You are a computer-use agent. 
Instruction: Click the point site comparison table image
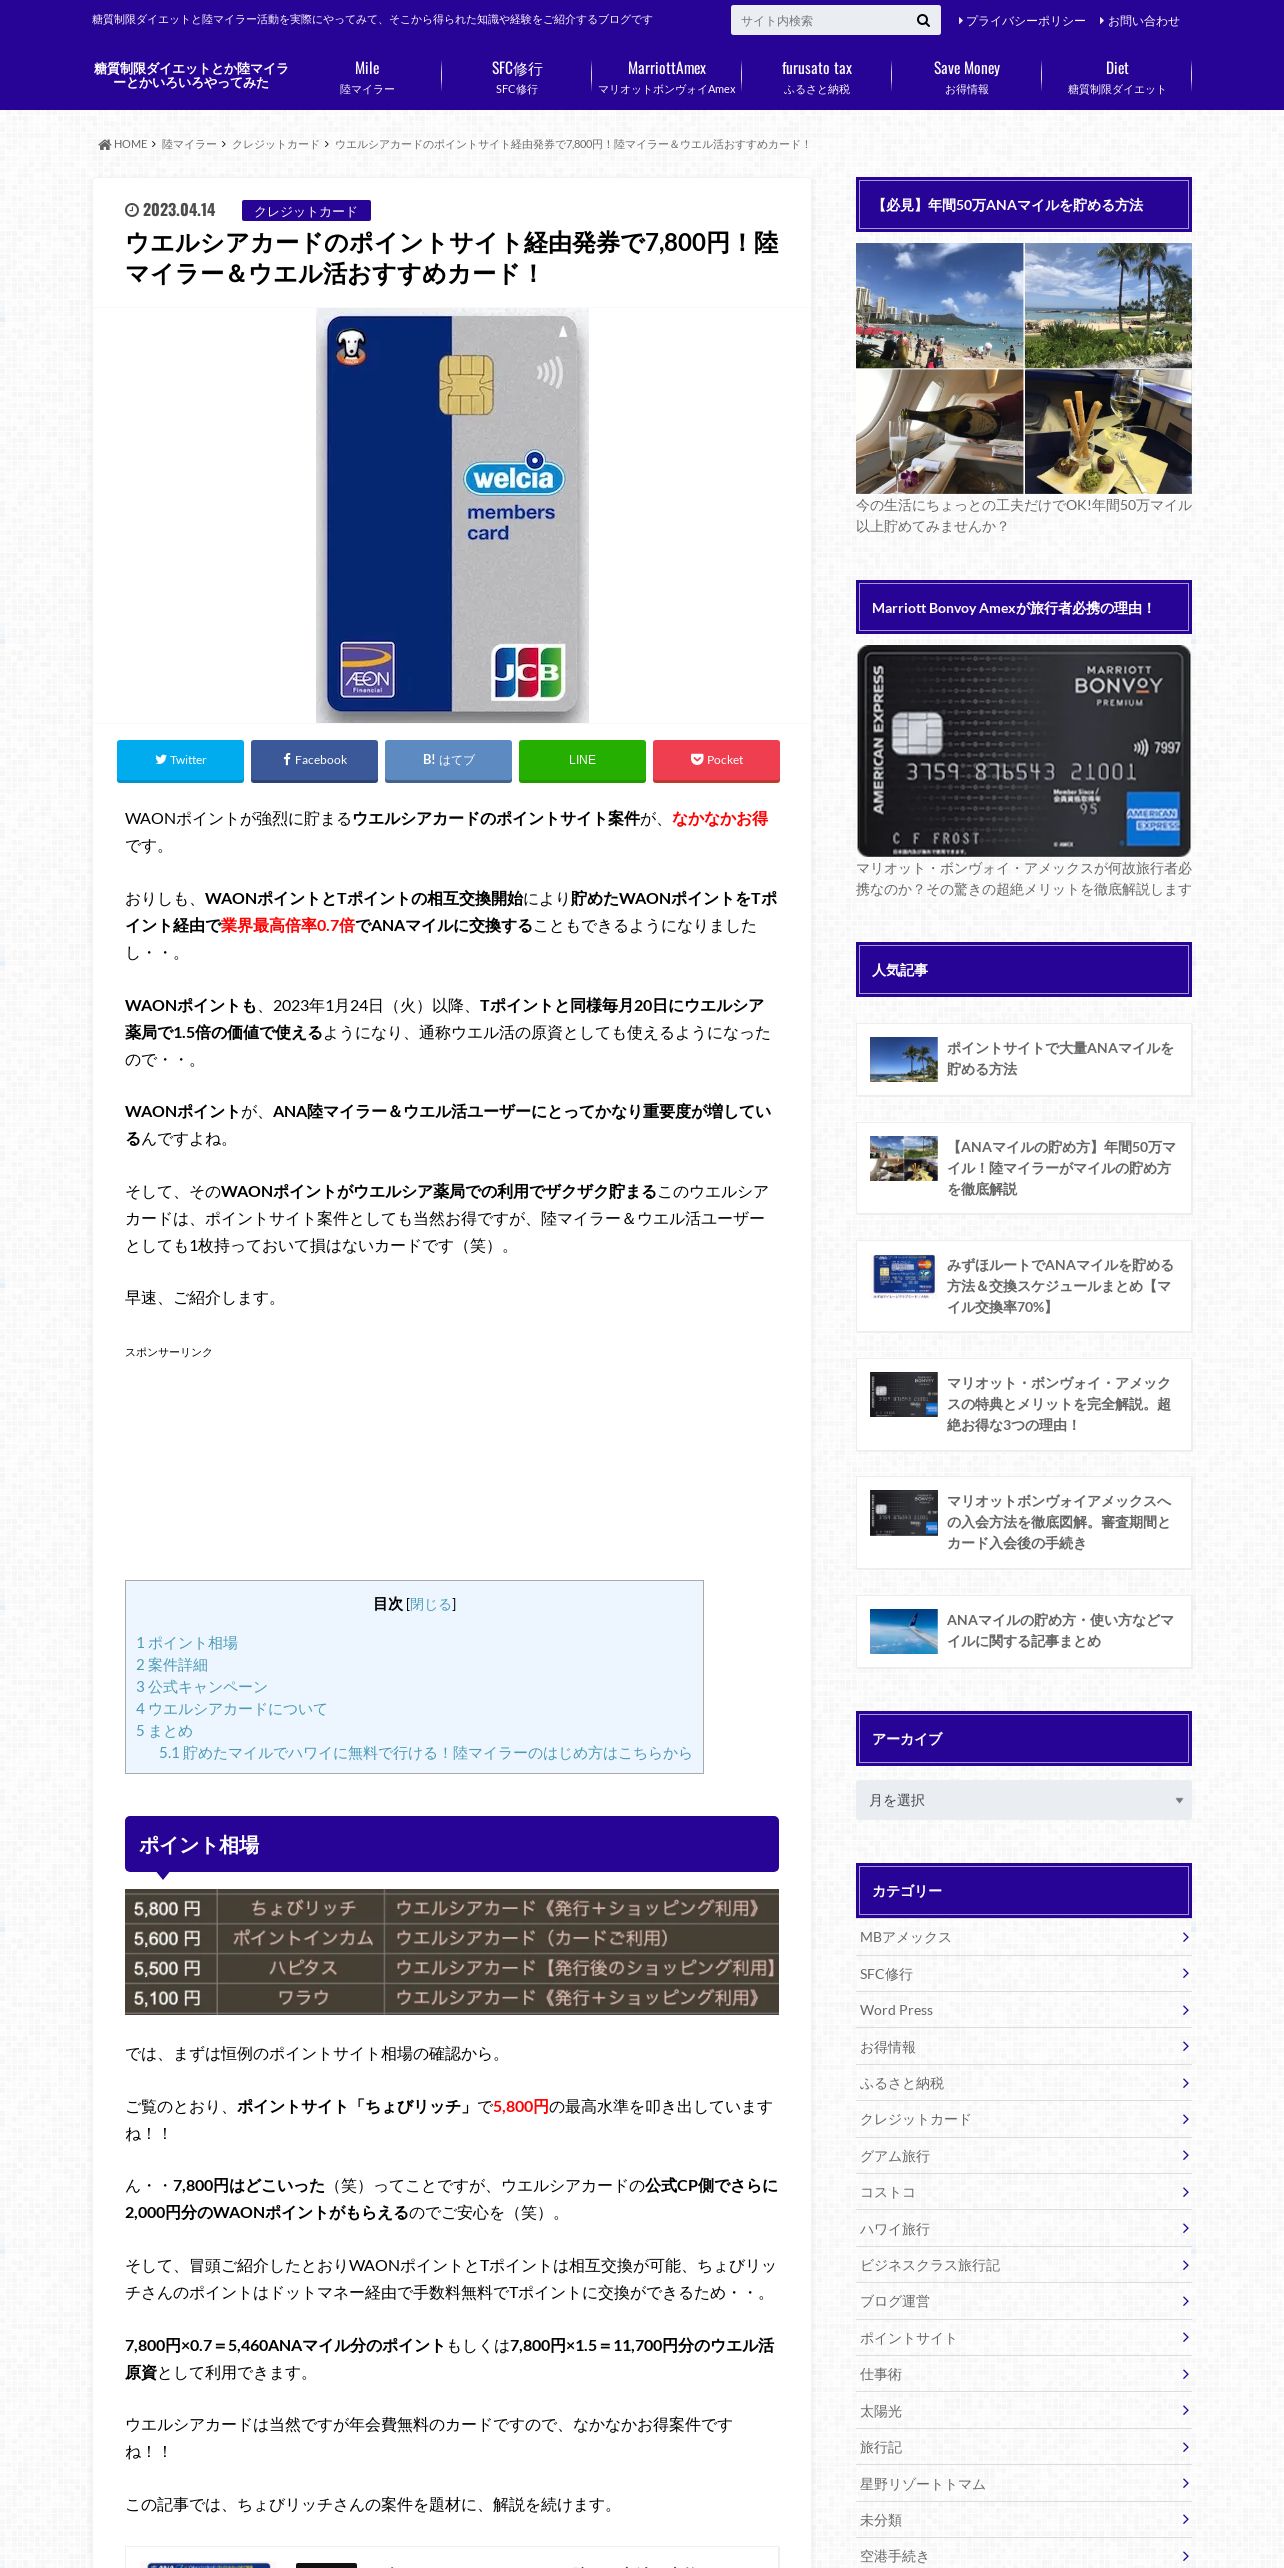click(x=452, y=1952)
